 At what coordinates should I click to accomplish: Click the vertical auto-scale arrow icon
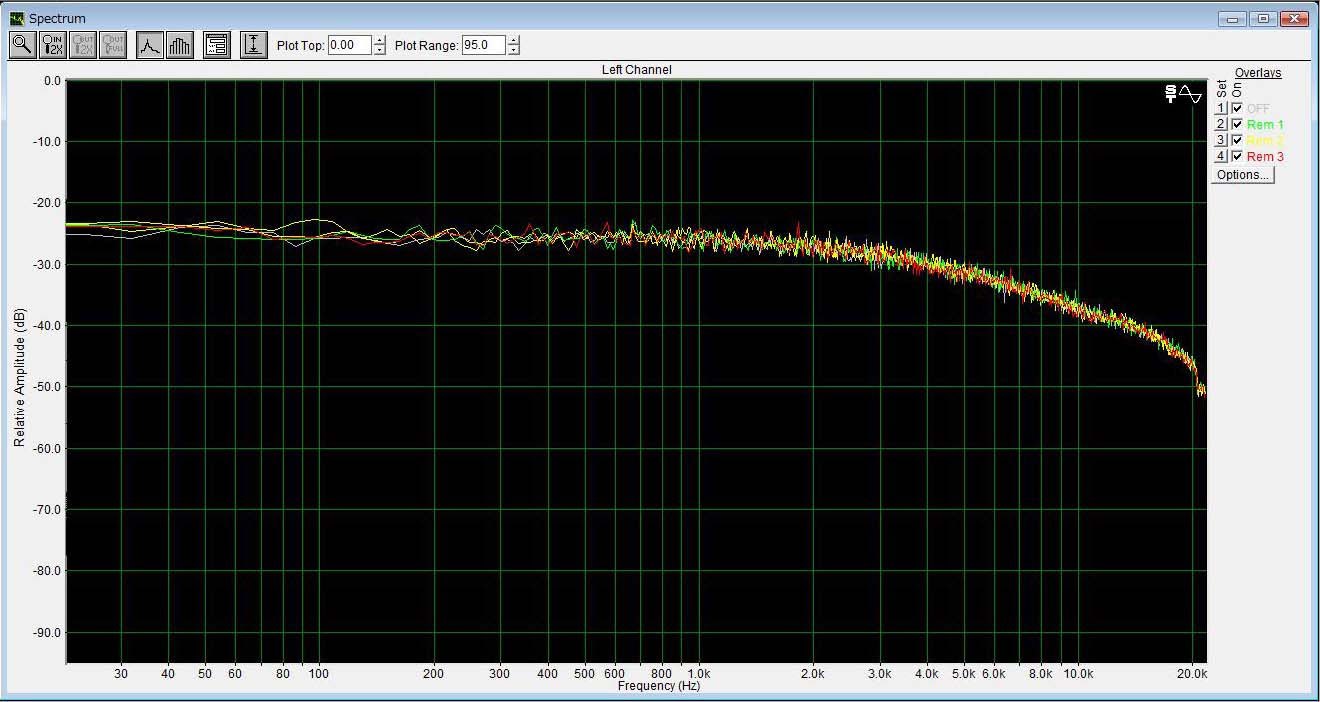coord(254,45)
